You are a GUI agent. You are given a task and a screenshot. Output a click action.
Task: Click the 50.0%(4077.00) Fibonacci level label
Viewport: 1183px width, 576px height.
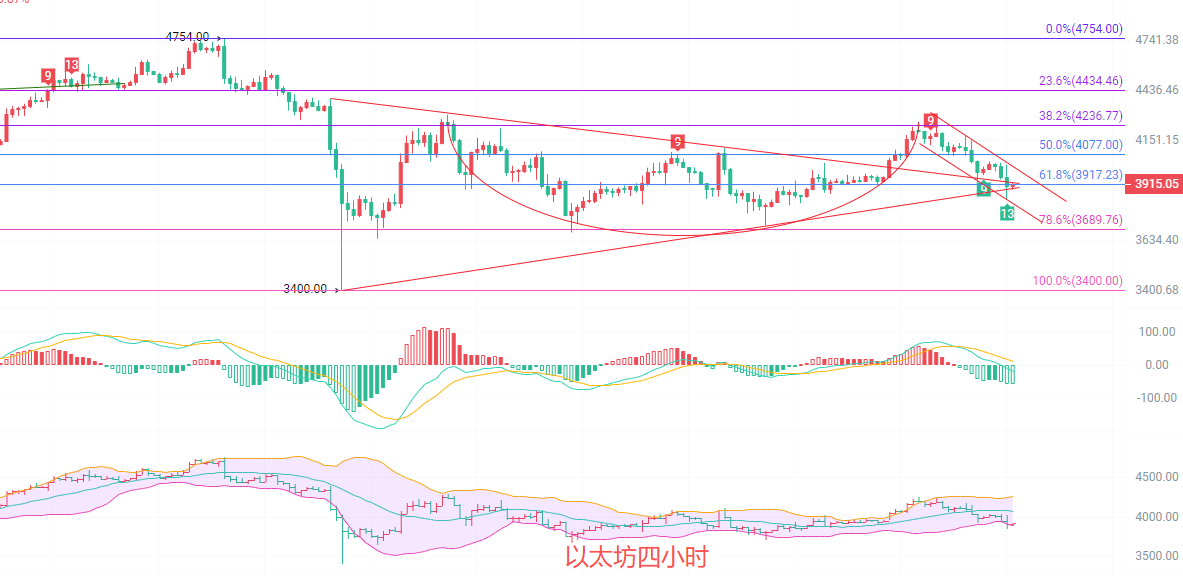pyautogui.click(x=1080, y=145)
